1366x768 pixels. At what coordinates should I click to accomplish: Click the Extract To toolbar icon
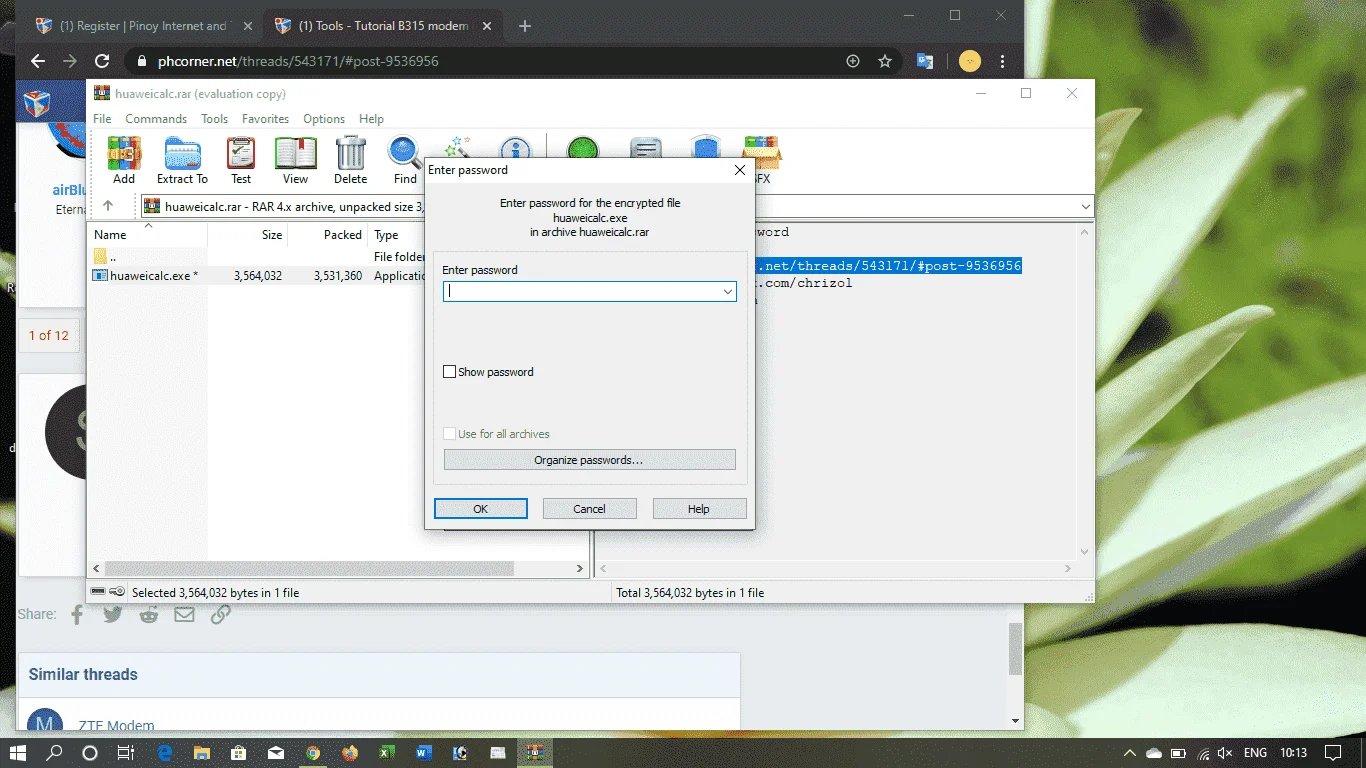point(182,160)
